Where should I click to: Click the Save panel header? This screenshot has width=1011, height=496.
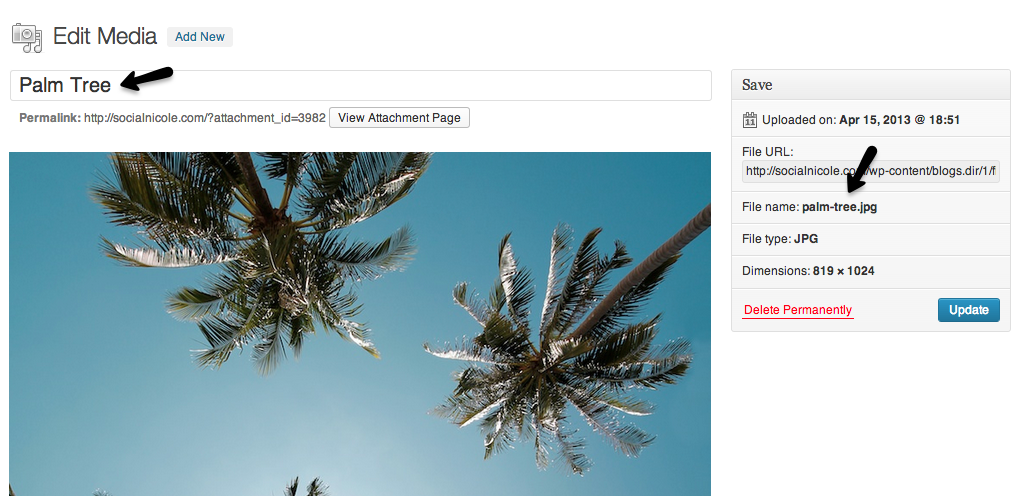[870, 84]
